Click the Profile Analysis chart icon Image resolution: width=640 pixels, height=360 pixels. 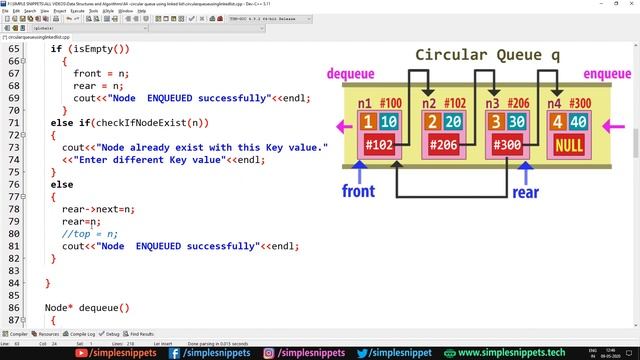click(x=212, y=19)
